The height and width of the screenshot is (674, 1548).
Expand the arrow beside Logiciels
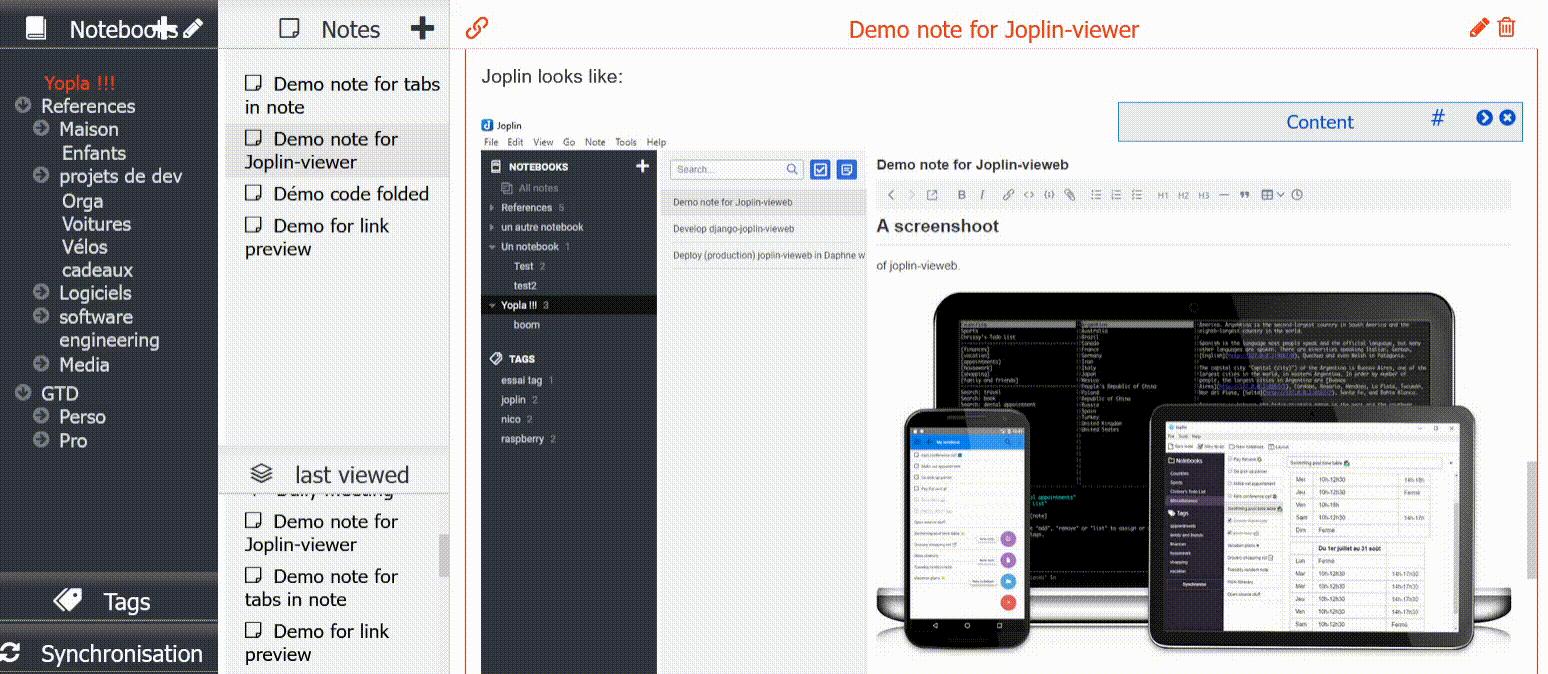tap(41, 292)
